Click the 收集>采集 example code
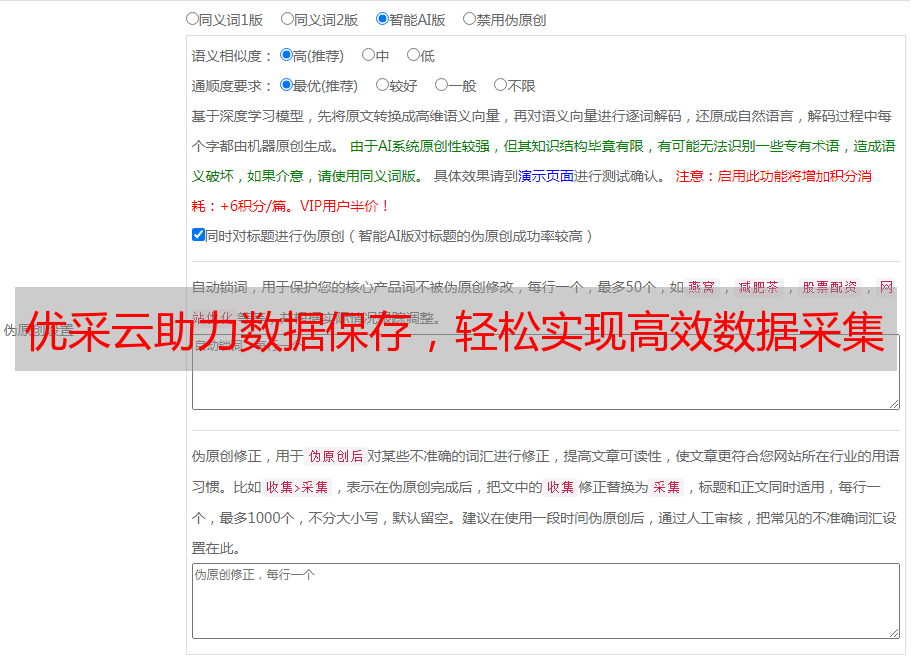Viewport: 911px width, 658px height. click(297, 487)
